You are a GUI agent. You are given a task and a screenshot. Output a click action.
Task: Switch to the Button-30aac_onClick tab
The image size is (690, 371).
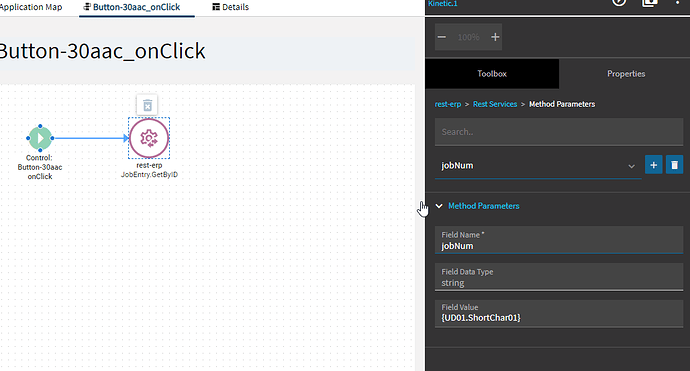pos(136,7)
